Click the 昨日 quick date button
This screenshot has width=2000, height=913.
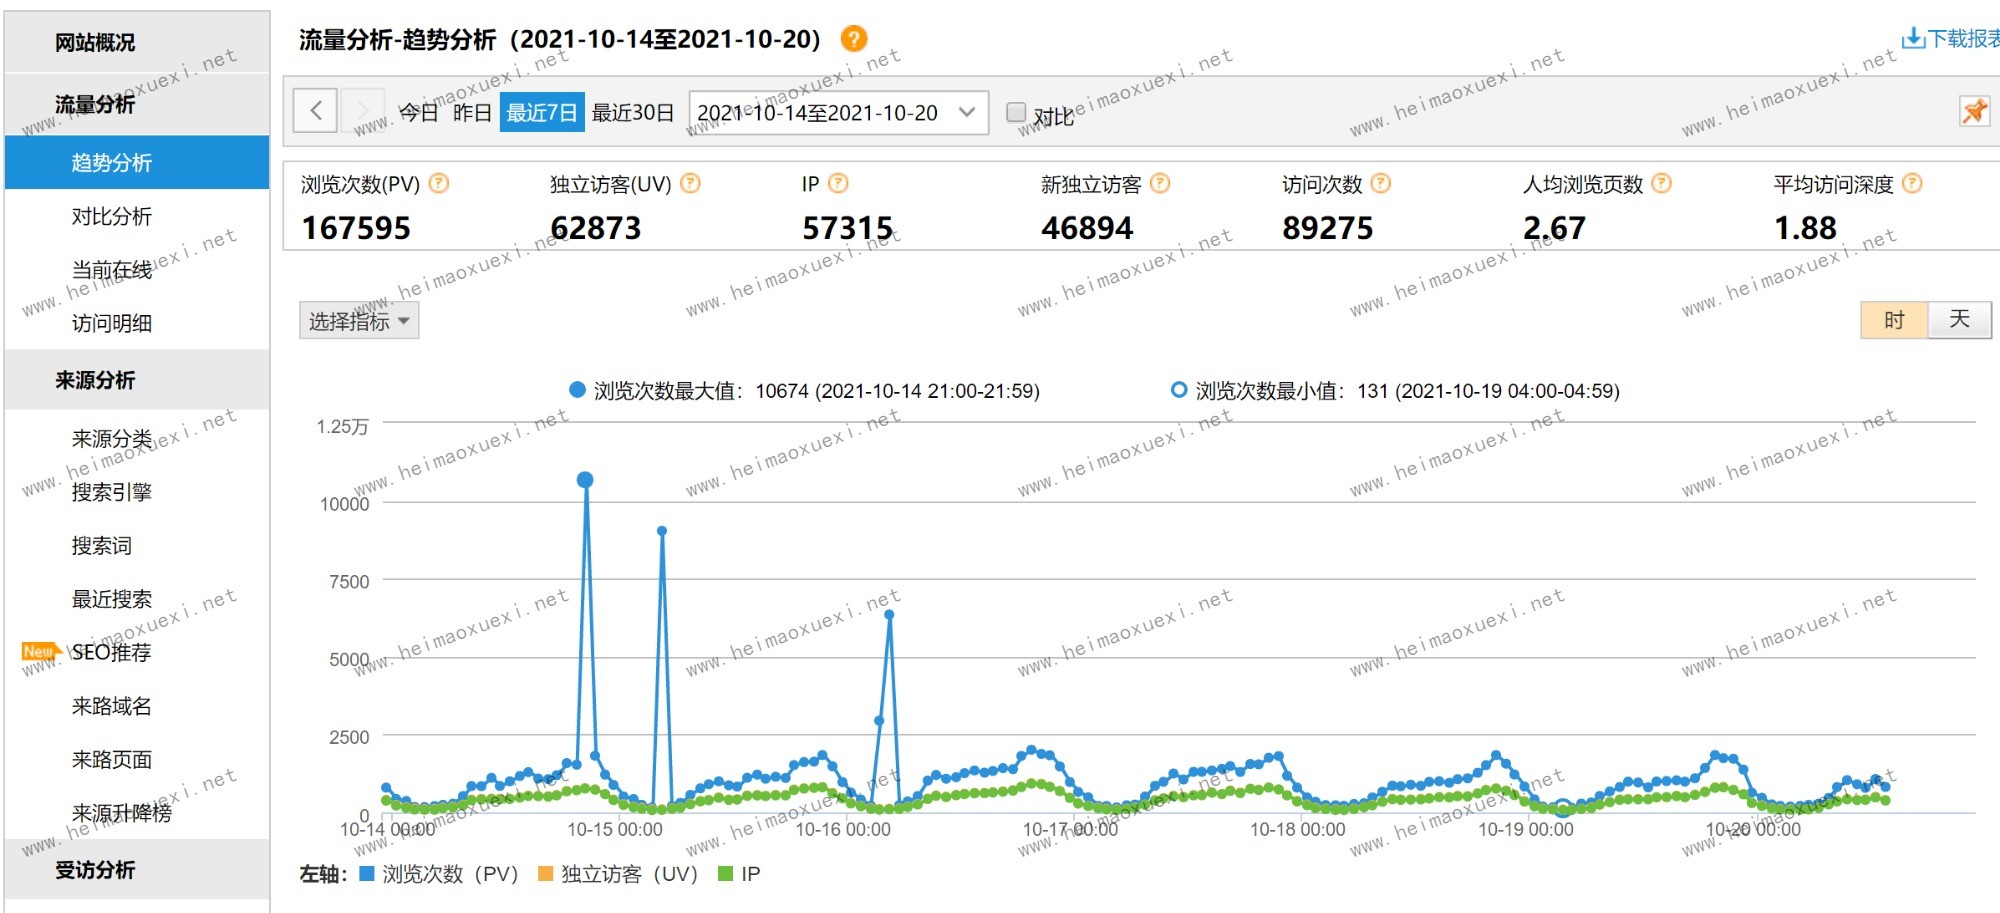pyautogui.click(x=472, y=112)
